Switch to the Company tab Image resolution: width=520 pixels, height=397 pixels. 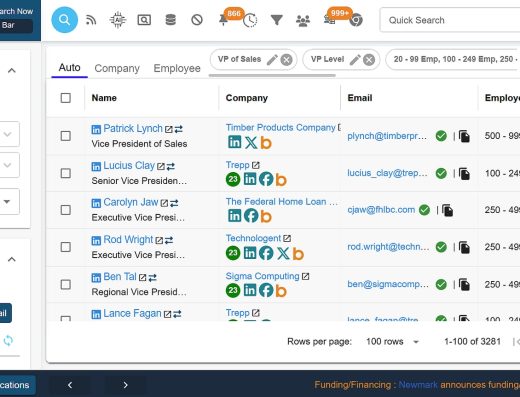pyautogui.click(x=117, y=68)
